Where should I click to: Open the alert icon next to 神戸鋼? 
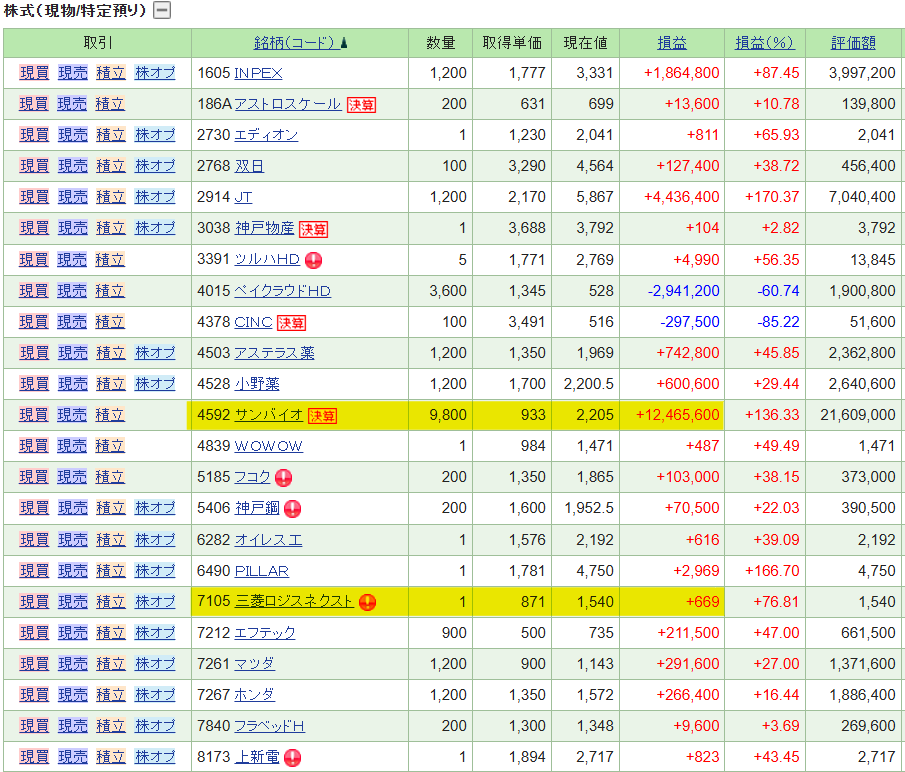(292, 509)
